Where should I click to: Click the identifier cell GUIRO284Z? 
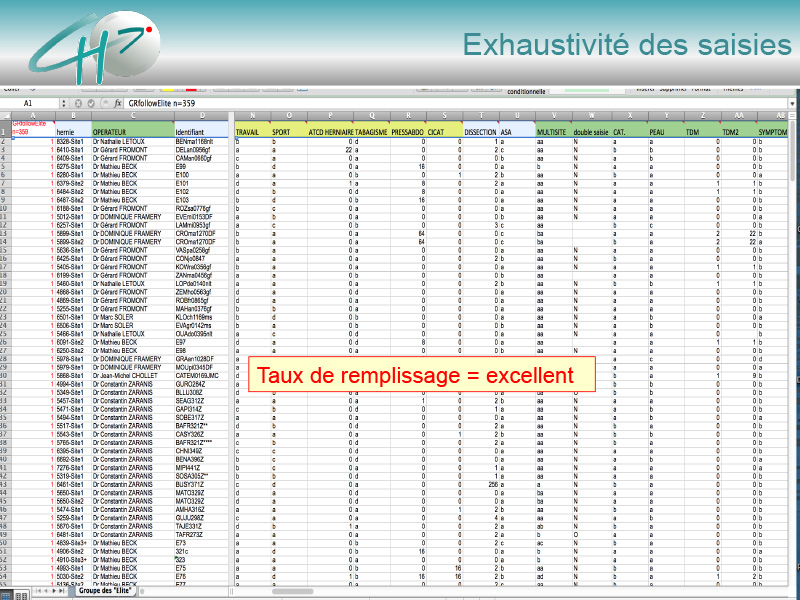coord(202,384)
